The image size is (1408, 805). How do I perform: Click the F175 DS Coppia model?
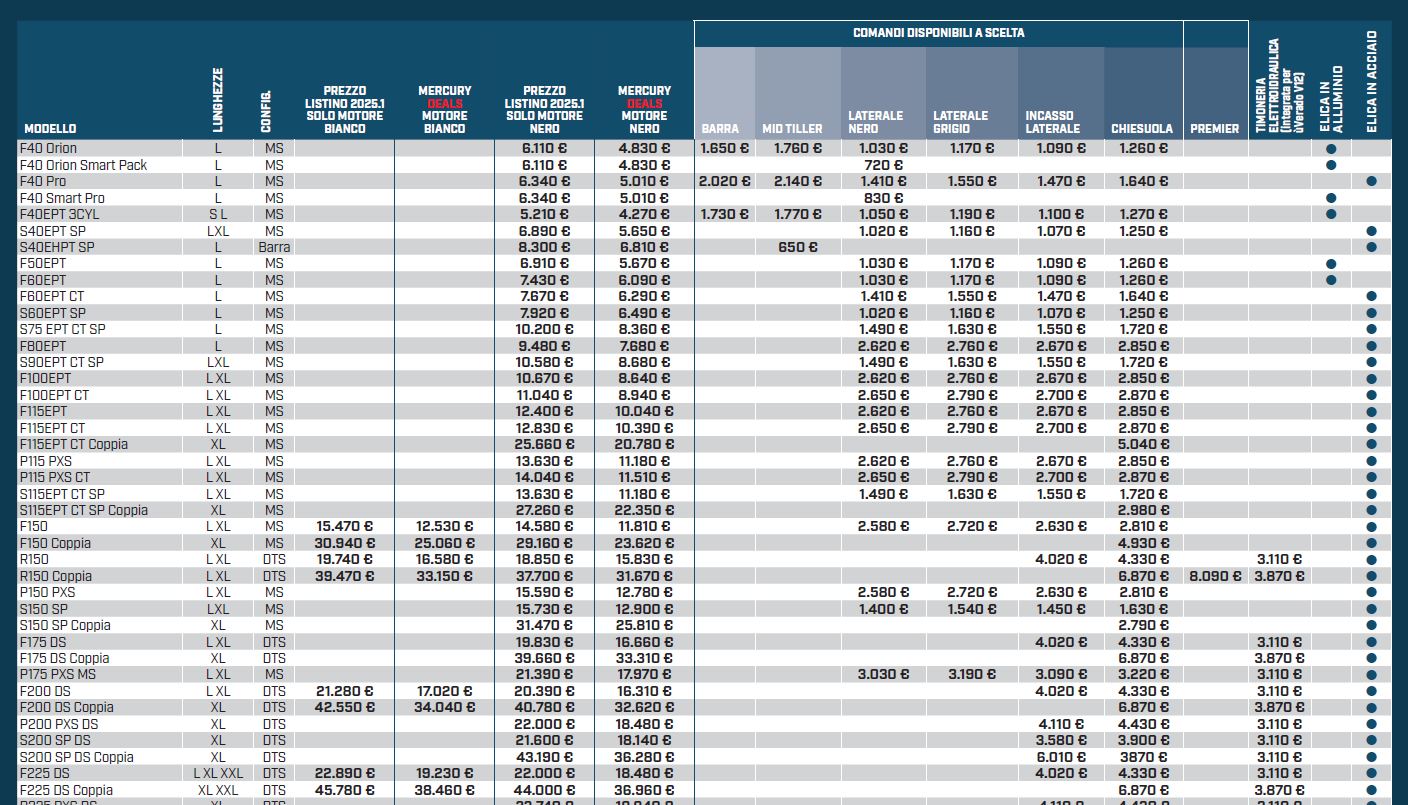click(x=64, y=658)
